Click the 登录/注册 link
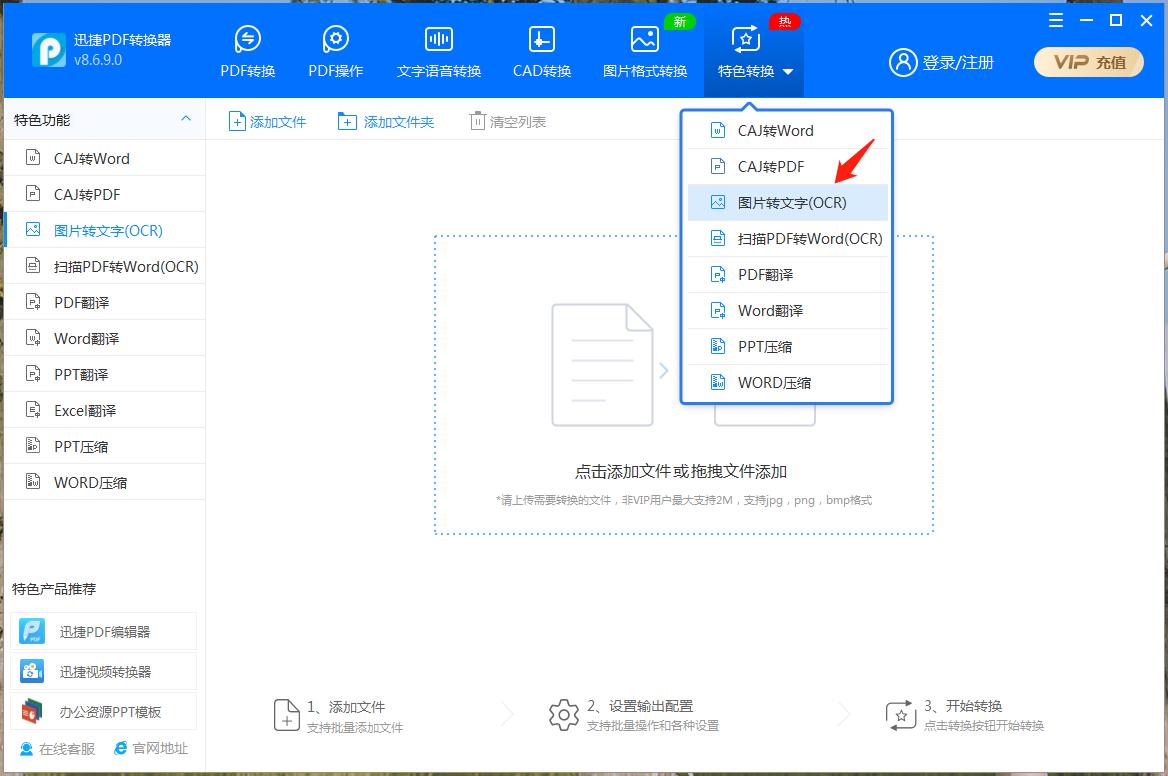1168x776 pixels. pos(959,61)
